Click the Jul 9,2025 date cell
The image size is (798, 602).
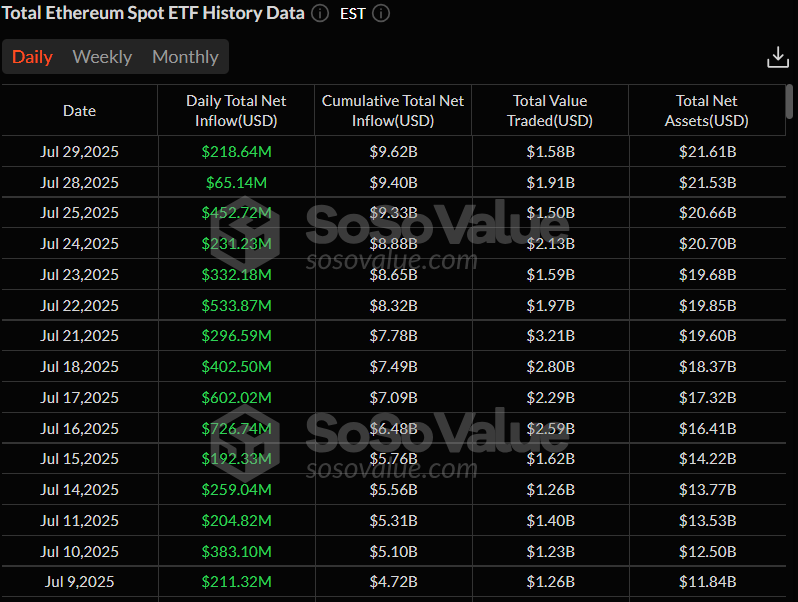click(79, 581)
